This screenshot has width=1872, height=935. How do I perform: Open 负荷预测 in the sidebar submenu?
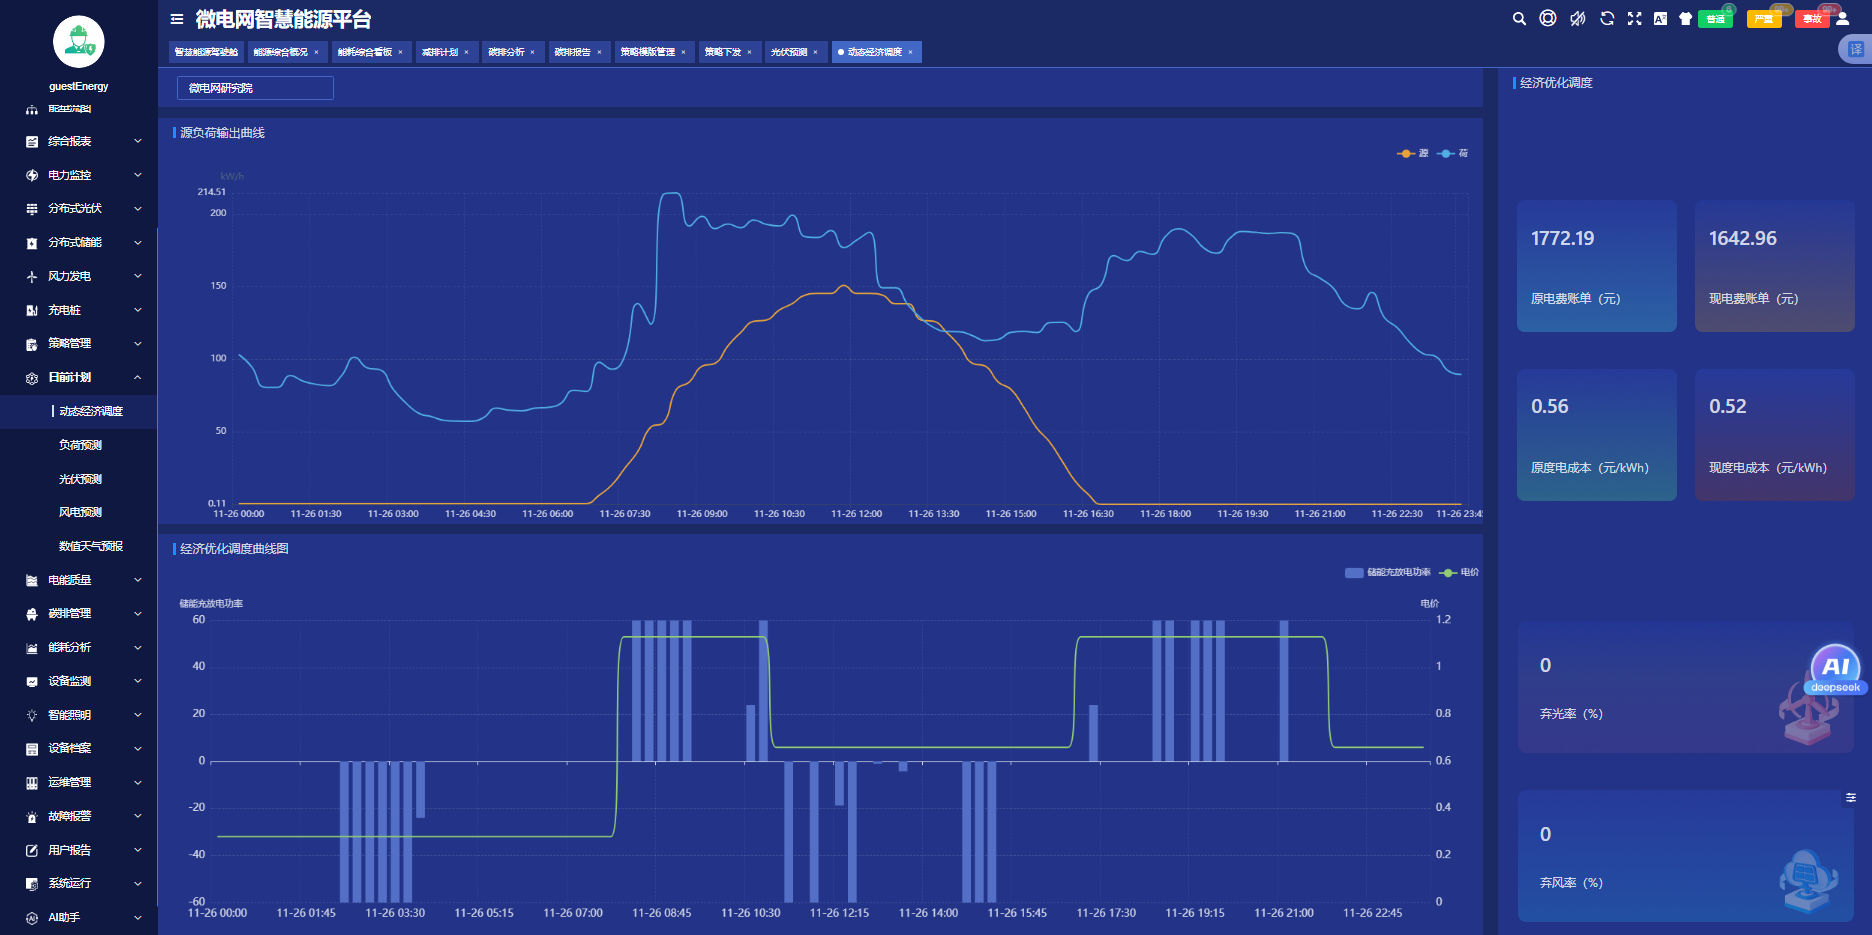coord(81,445)
